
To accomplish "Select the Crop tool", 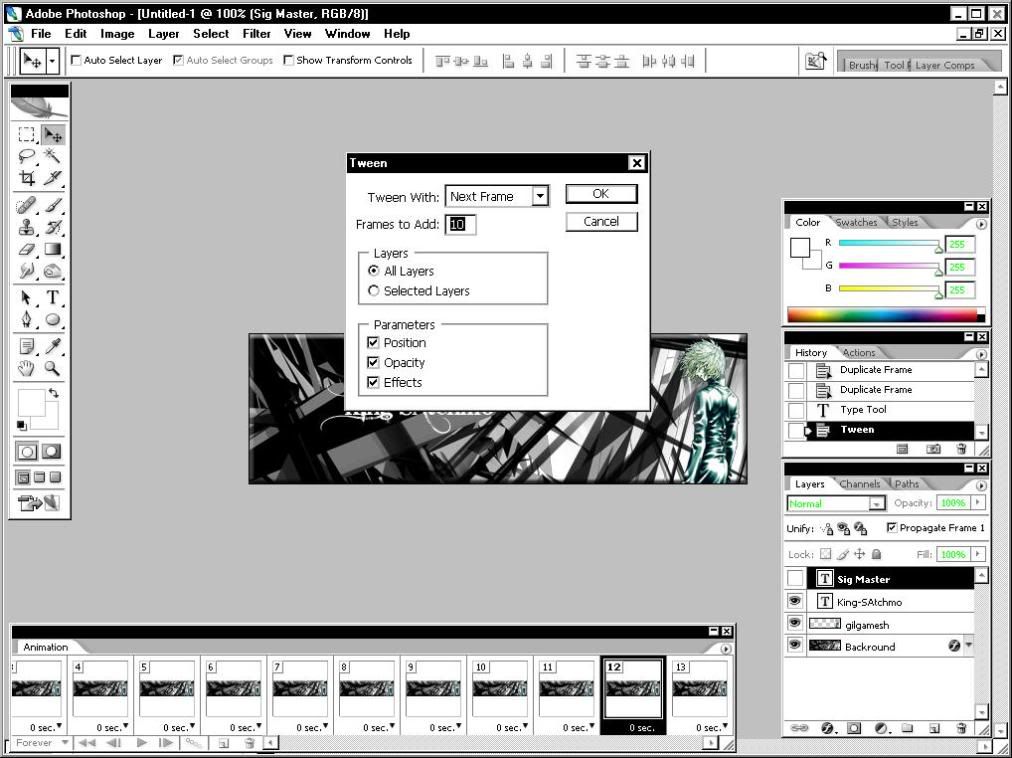I will (26, 178).
